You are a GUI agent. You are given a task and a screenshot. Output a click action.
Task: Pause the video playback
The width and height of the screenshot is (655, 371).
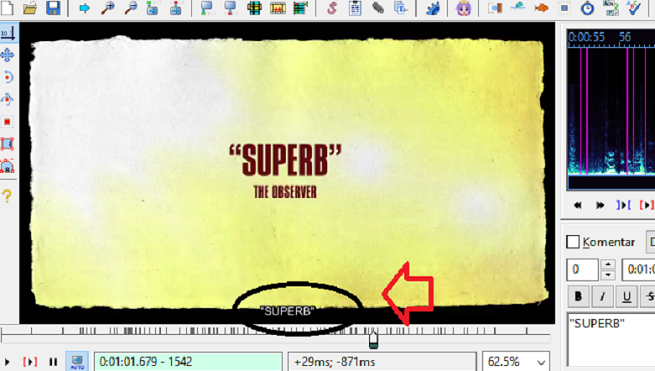coord(53,361)
